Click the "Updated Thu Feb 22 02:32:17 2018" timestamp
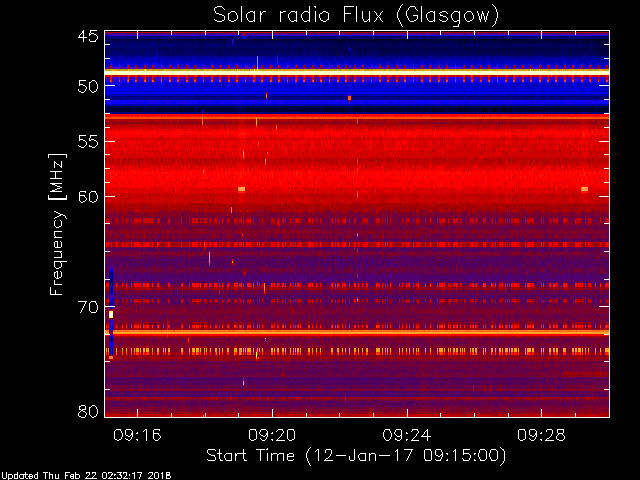640x480 pixels. tap(86, 476)
